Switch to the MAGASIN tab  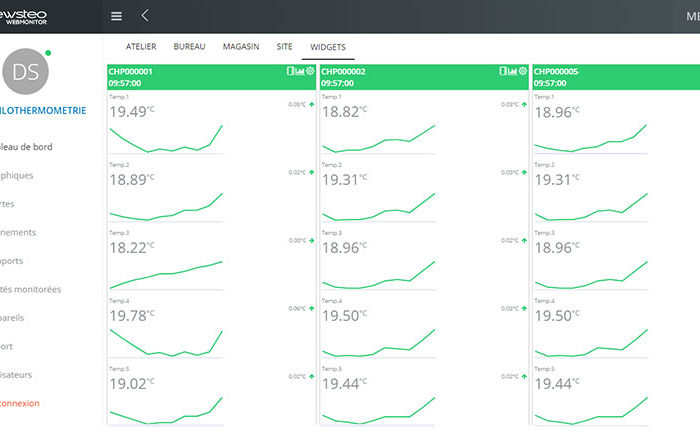coord(241,46)
